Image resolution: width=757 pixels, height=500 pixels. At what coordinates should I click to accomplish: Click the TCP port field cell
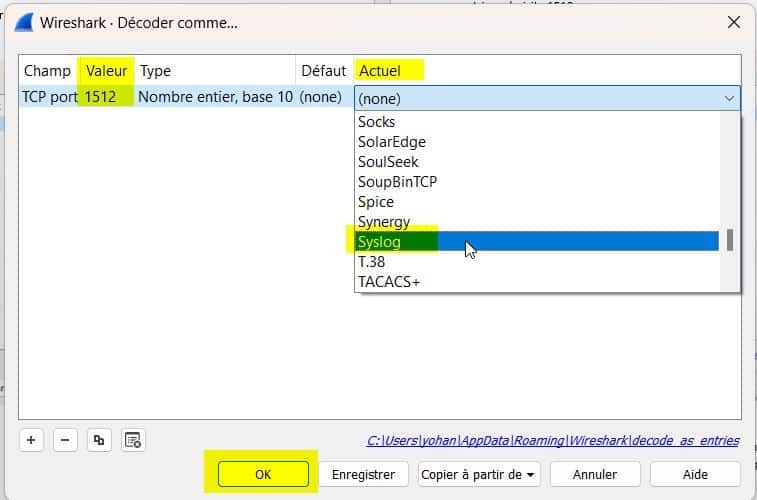pyautogui.click(x=50, y=97)
